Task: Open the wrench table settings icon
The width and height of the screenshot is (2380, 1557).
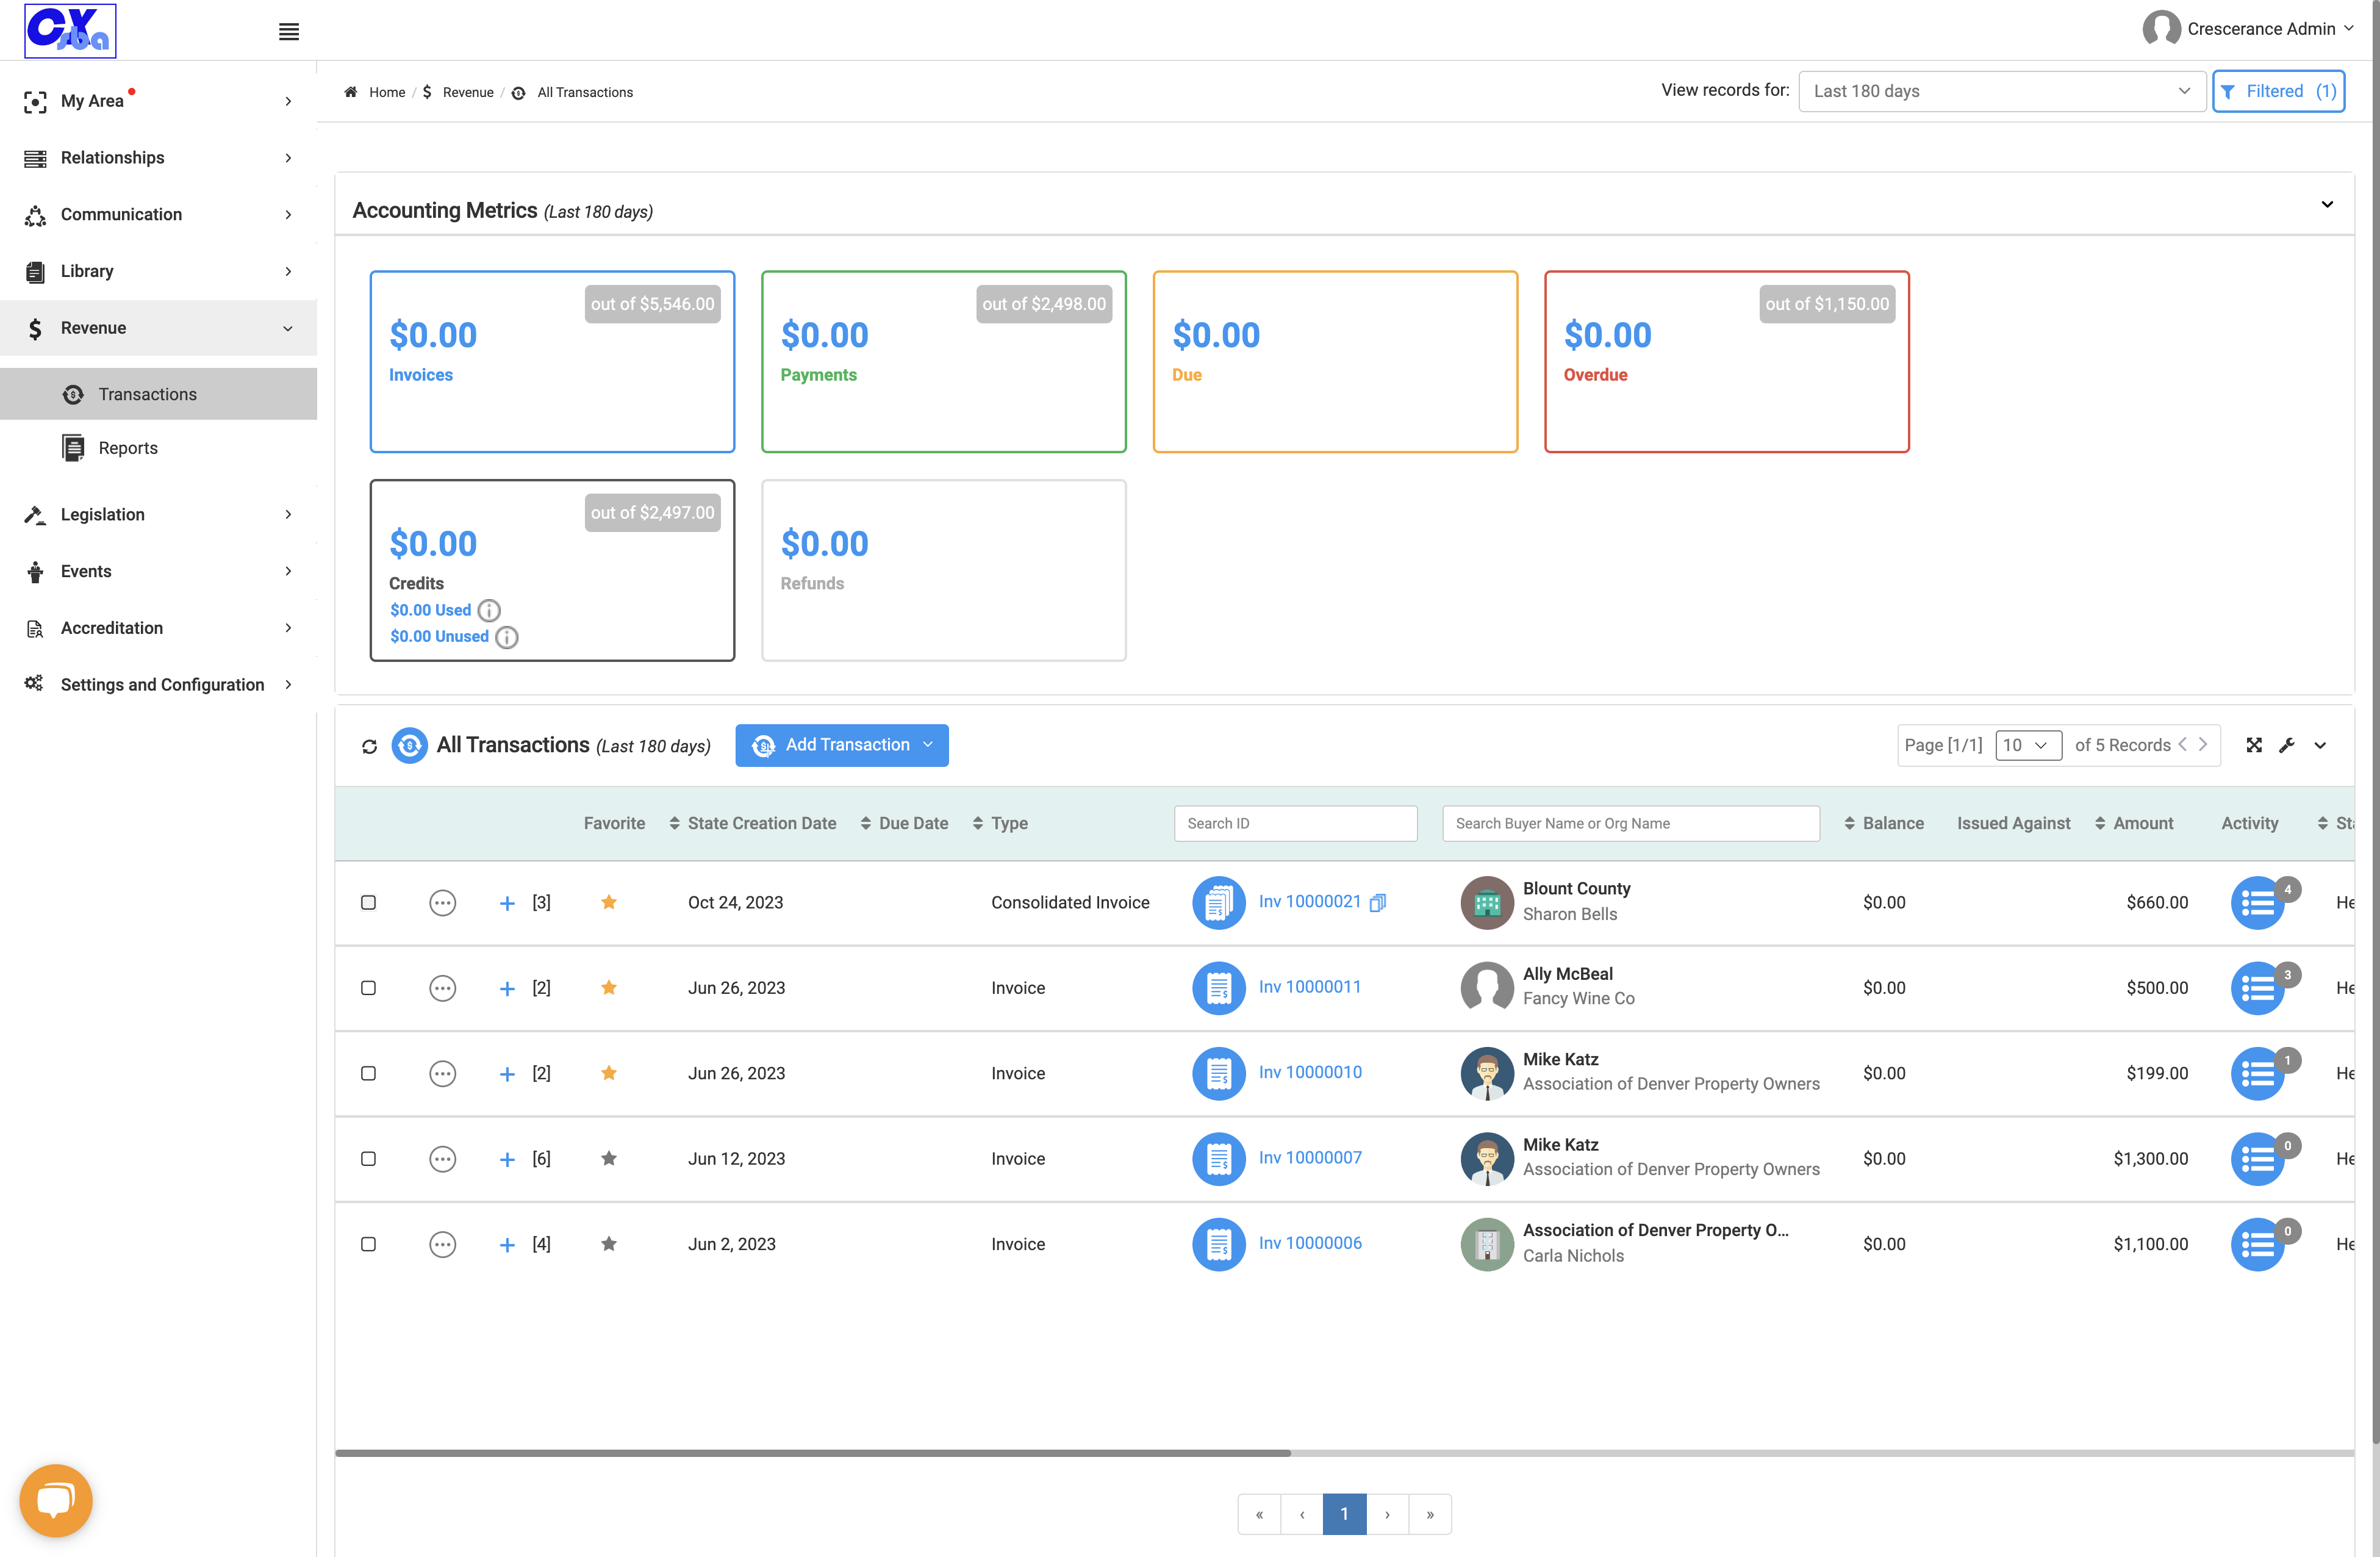Action: (x=2287, y=745)
